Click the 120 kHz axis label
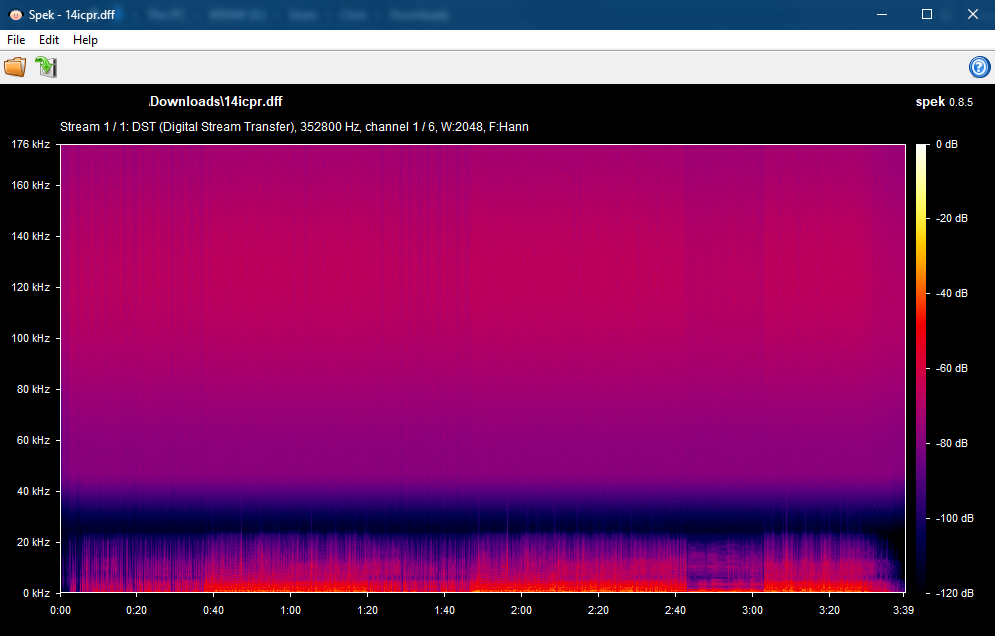995x636 pixels. click(30, 287)
